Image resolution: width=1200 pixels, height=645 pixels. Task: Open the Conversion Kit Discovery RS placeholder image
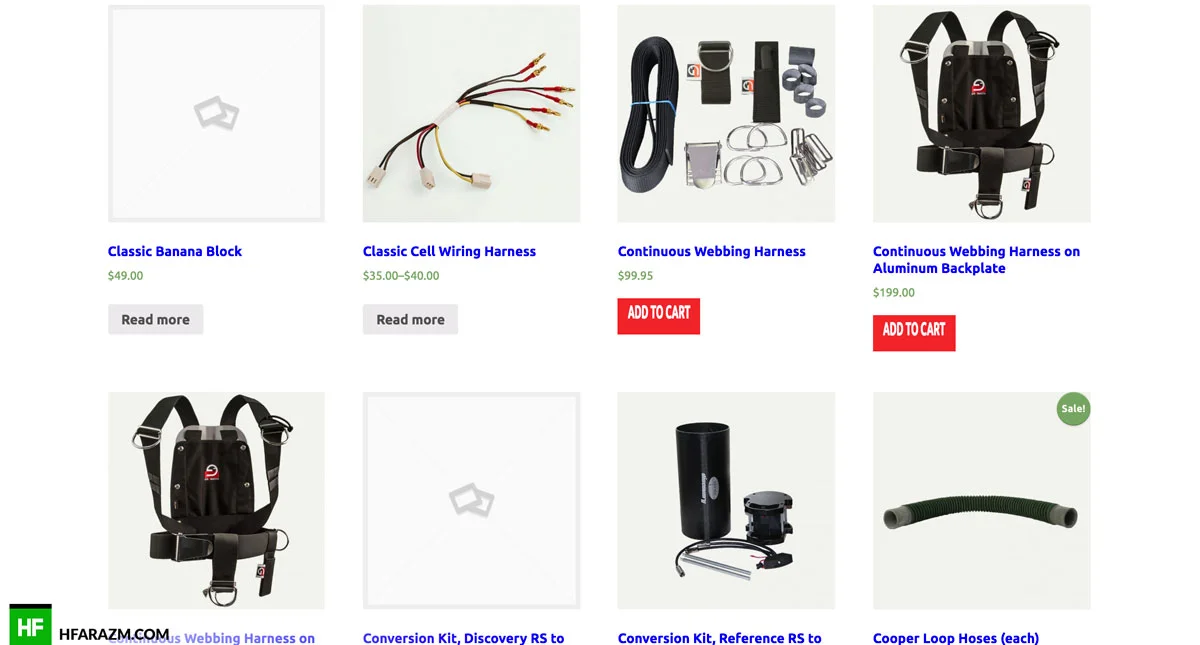[471, 500]
